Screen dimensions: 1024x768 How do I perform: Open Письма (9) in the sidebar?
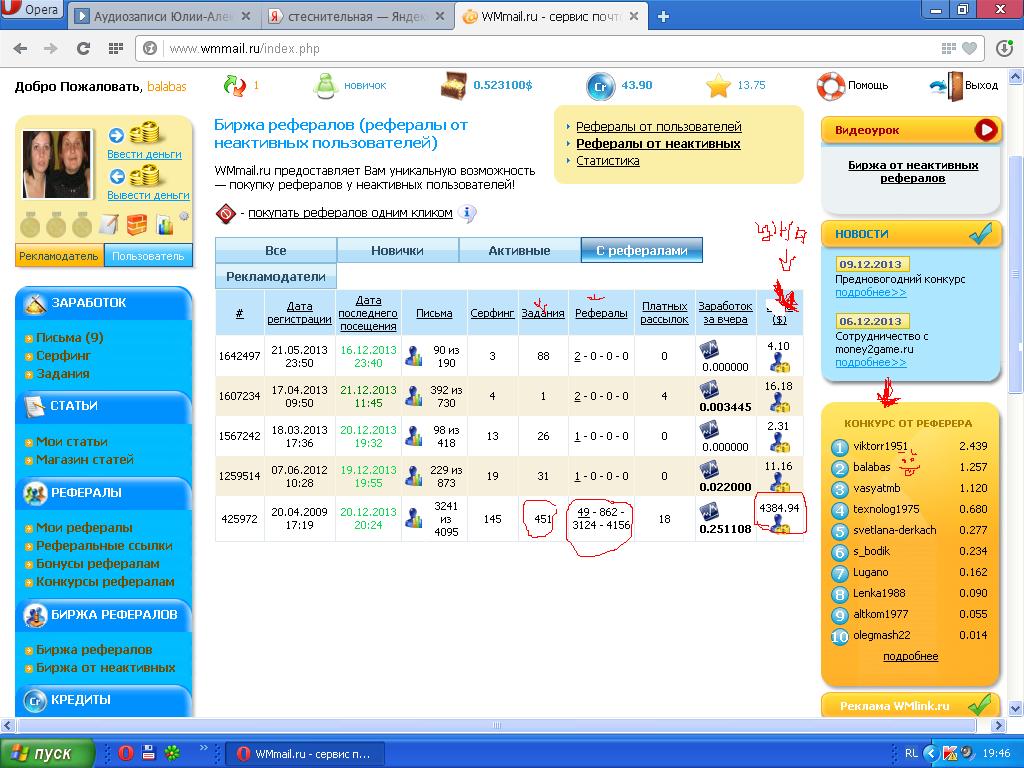pos(69,338)
